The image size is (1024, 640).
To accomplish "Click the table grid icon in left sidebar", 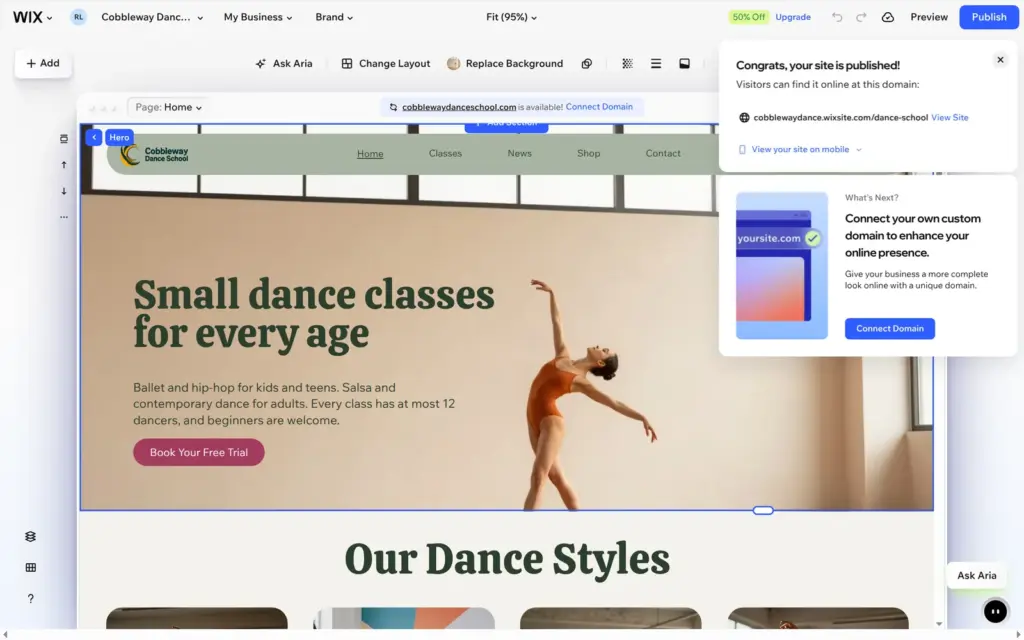I will pyautogui.click(x=31, y=568).
